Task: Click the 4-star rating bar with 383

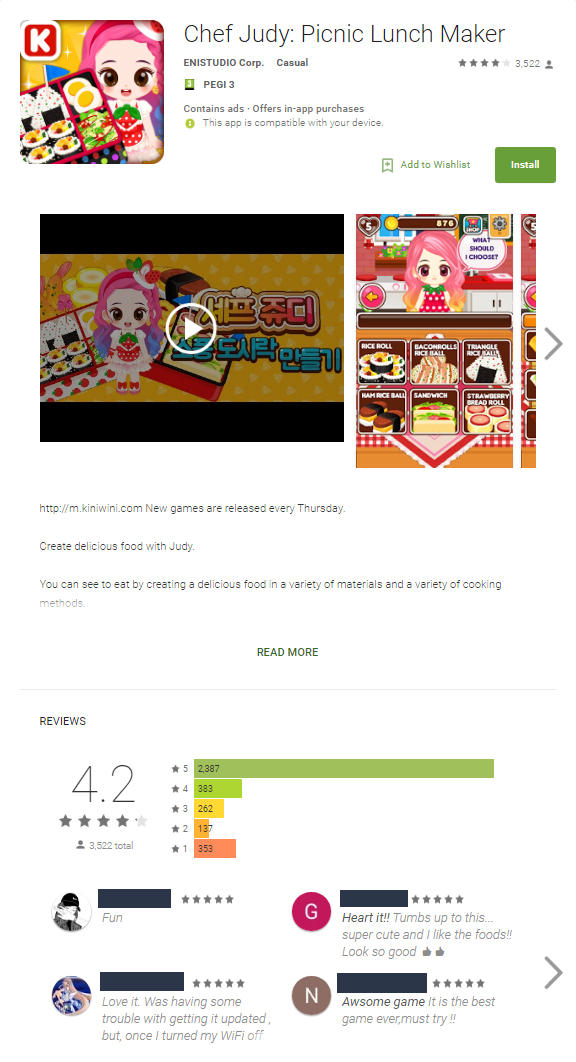Action: click(218, 788)
